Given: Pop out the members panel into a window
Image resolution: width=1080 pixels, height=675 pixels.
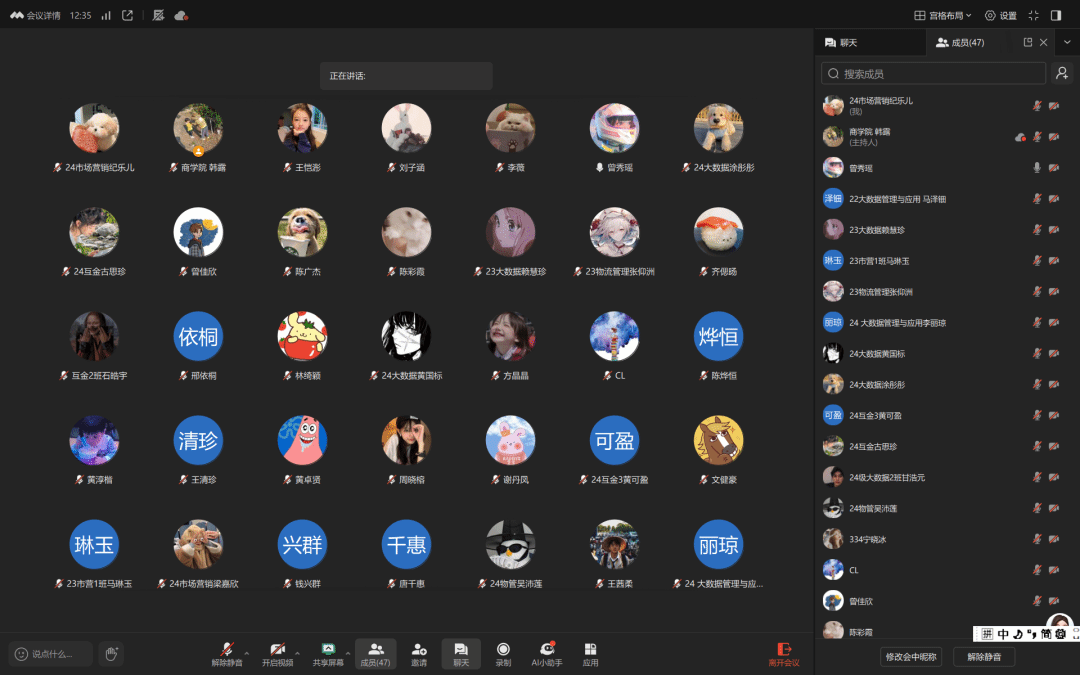Looking at the screenshot, I should pyautogui.click(x=1027, y=43).
